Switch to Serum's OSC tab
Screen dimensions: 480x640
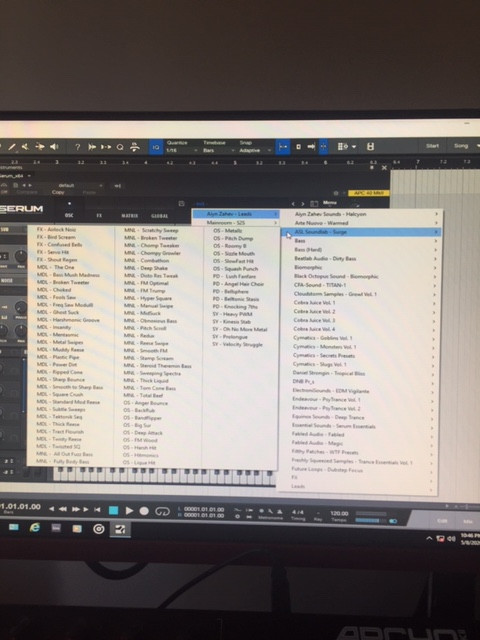pos(69,215)
